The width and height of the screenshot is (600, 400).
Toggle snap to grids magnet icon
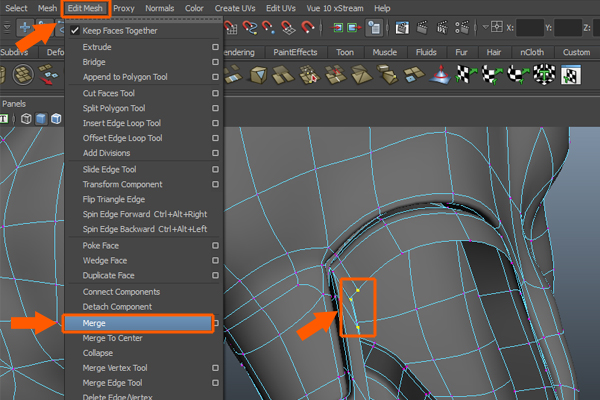point(230,28)
